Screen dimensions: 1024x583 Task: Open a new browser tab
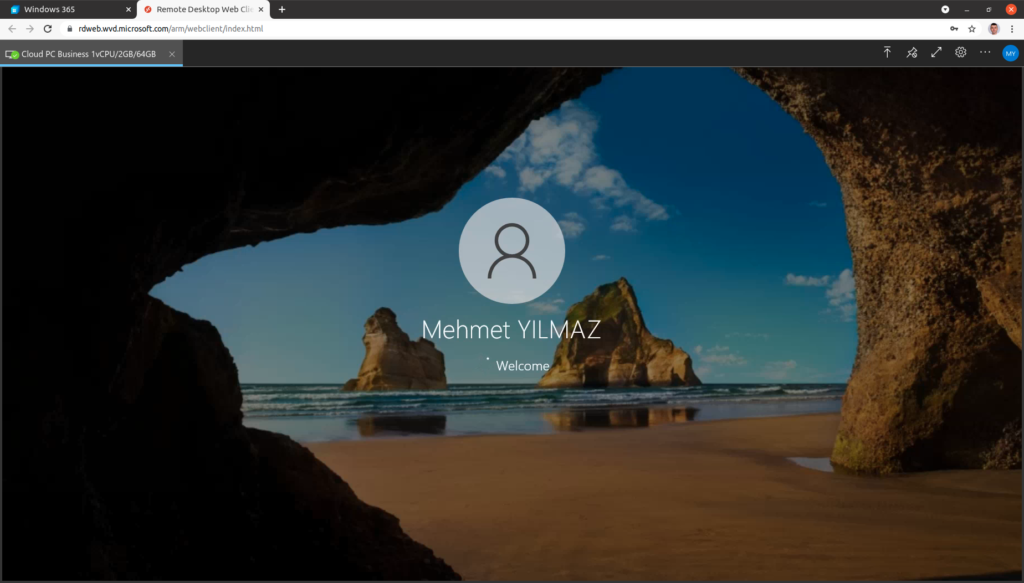(282, 9)
